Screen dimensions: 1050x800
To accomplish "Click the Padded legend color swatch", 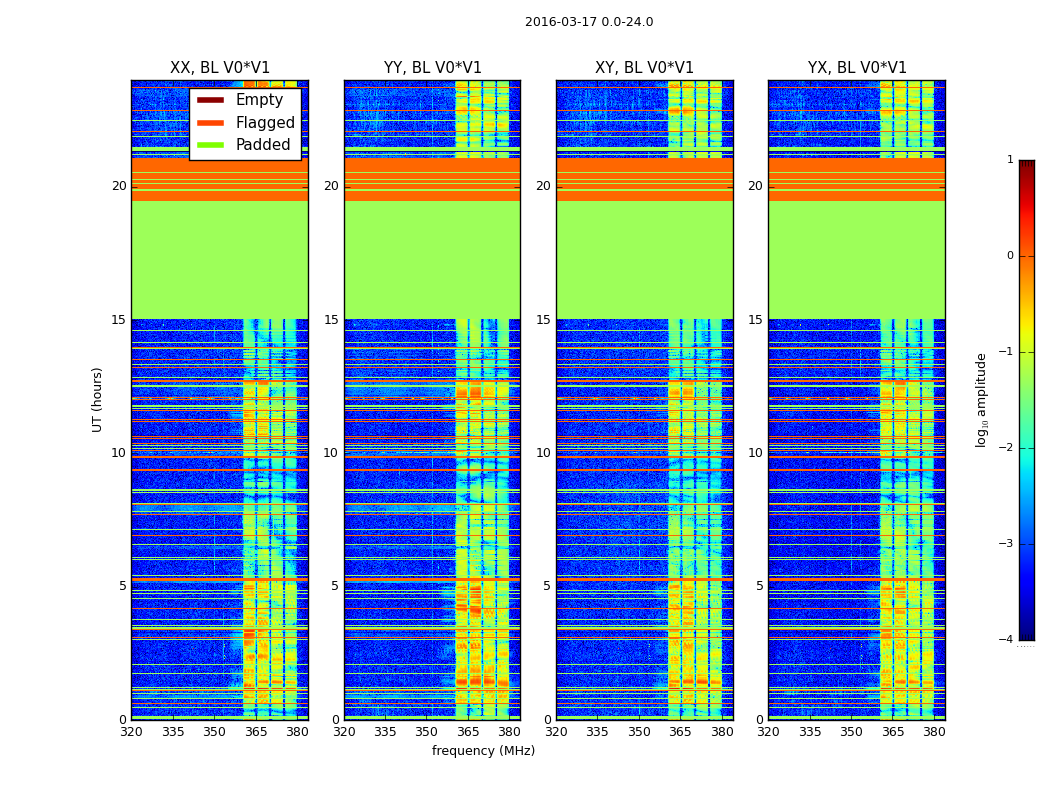I will click(210, 145).
